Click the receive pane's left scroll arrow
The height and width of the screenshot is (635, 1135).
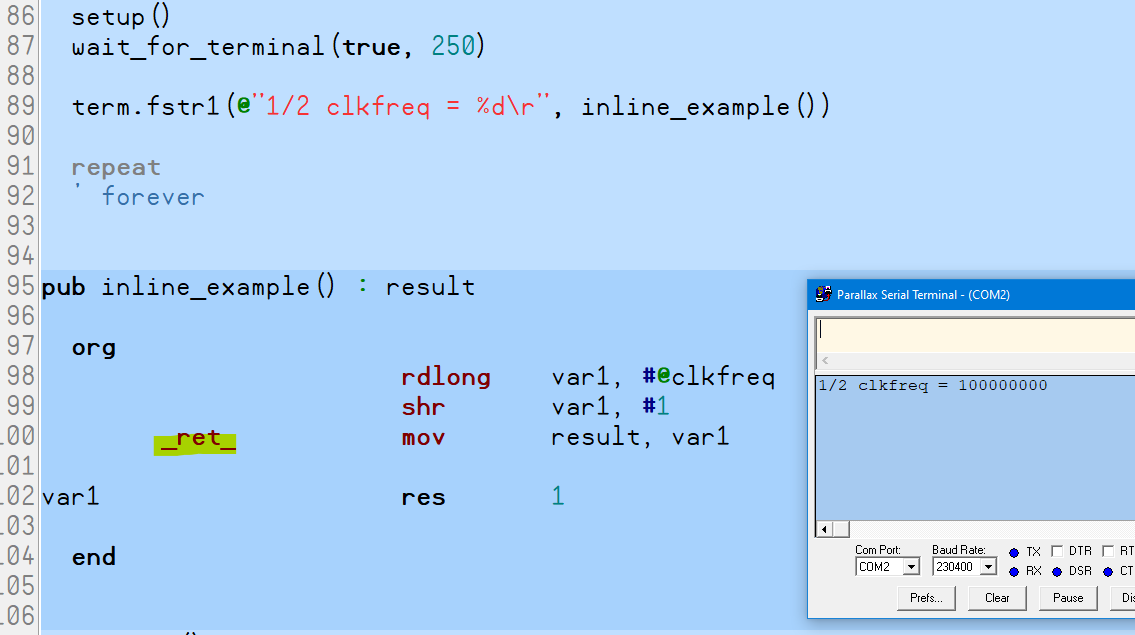pyautogui.click(x=825, y=529)
